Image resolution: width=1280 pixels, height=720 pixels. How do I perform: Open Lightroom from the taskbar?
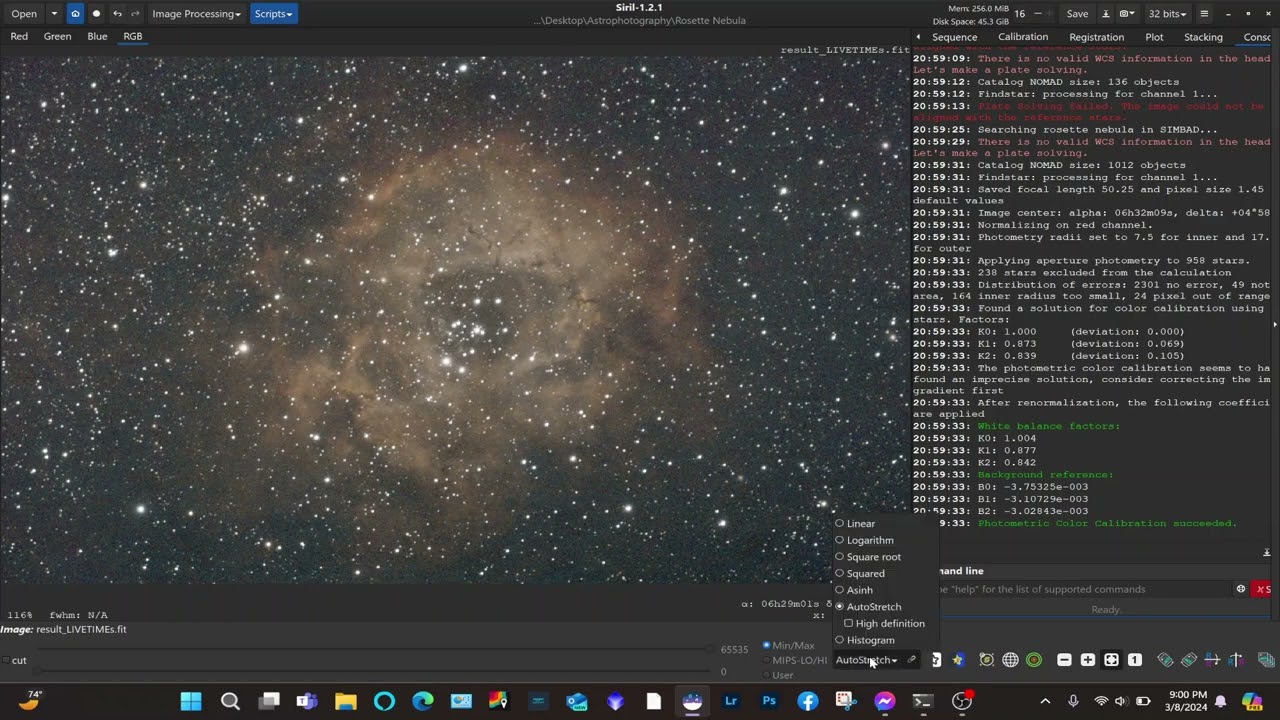click(731, 701)
